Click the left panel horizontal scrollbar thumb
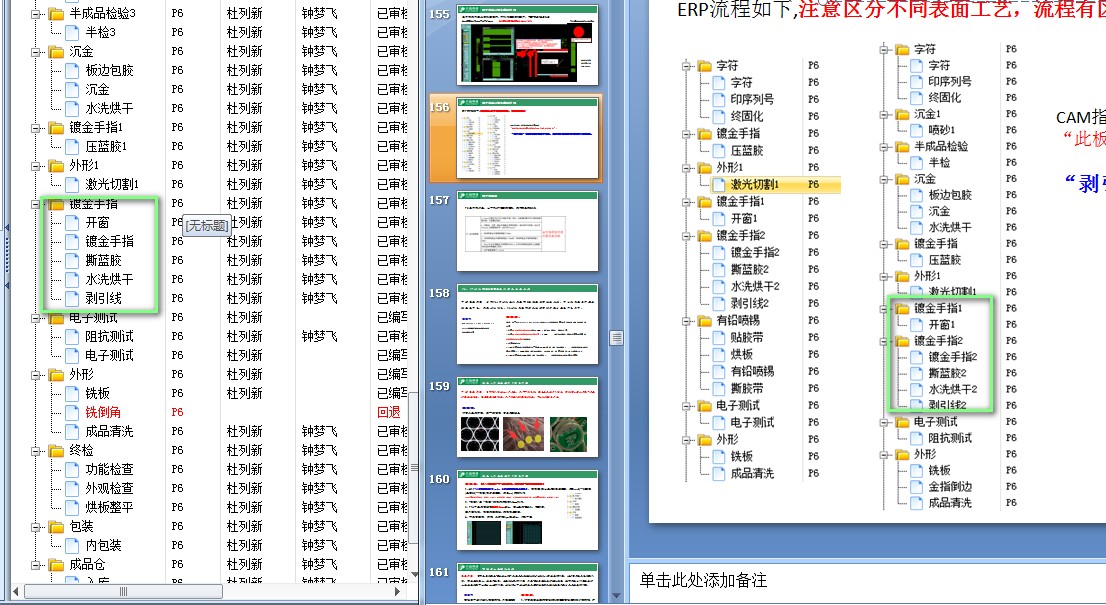Viewport: 1106px width, 605px height. [x=123, y=592]
